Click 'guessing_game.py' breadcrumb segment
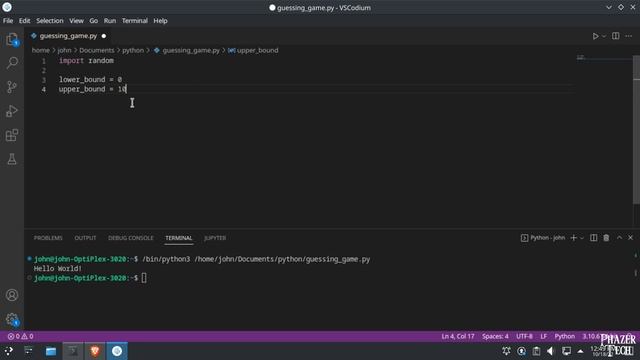The image size is (640, 360). pos(191,50)
